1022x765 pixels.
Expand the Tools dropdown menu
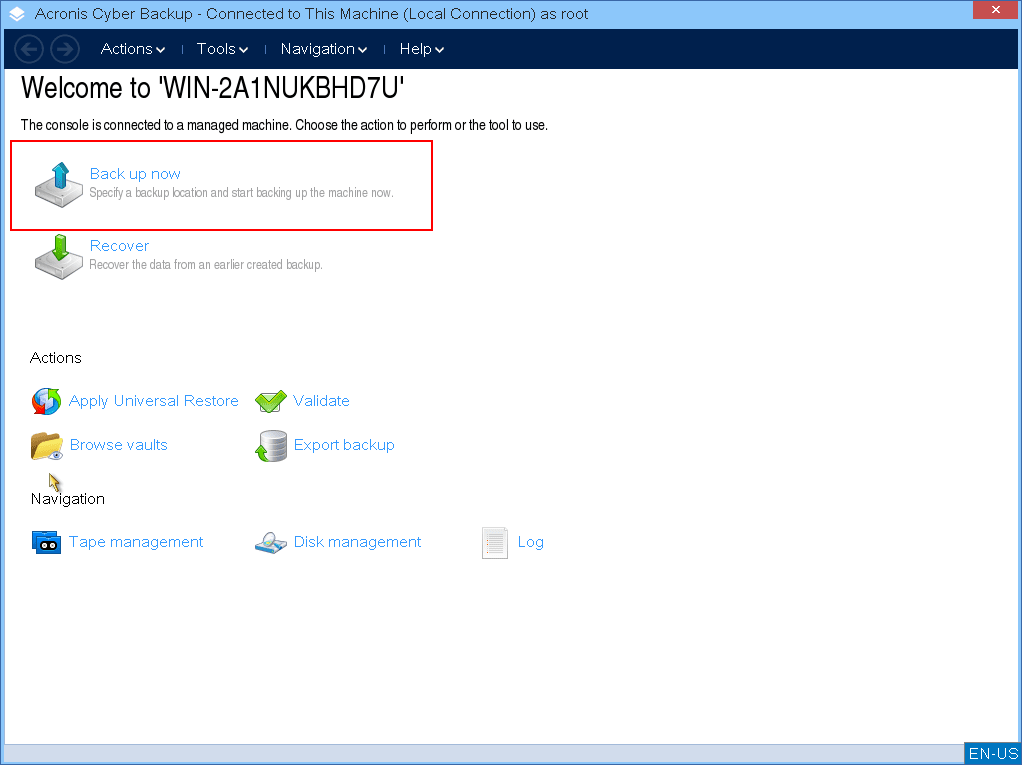pos(222,49)
